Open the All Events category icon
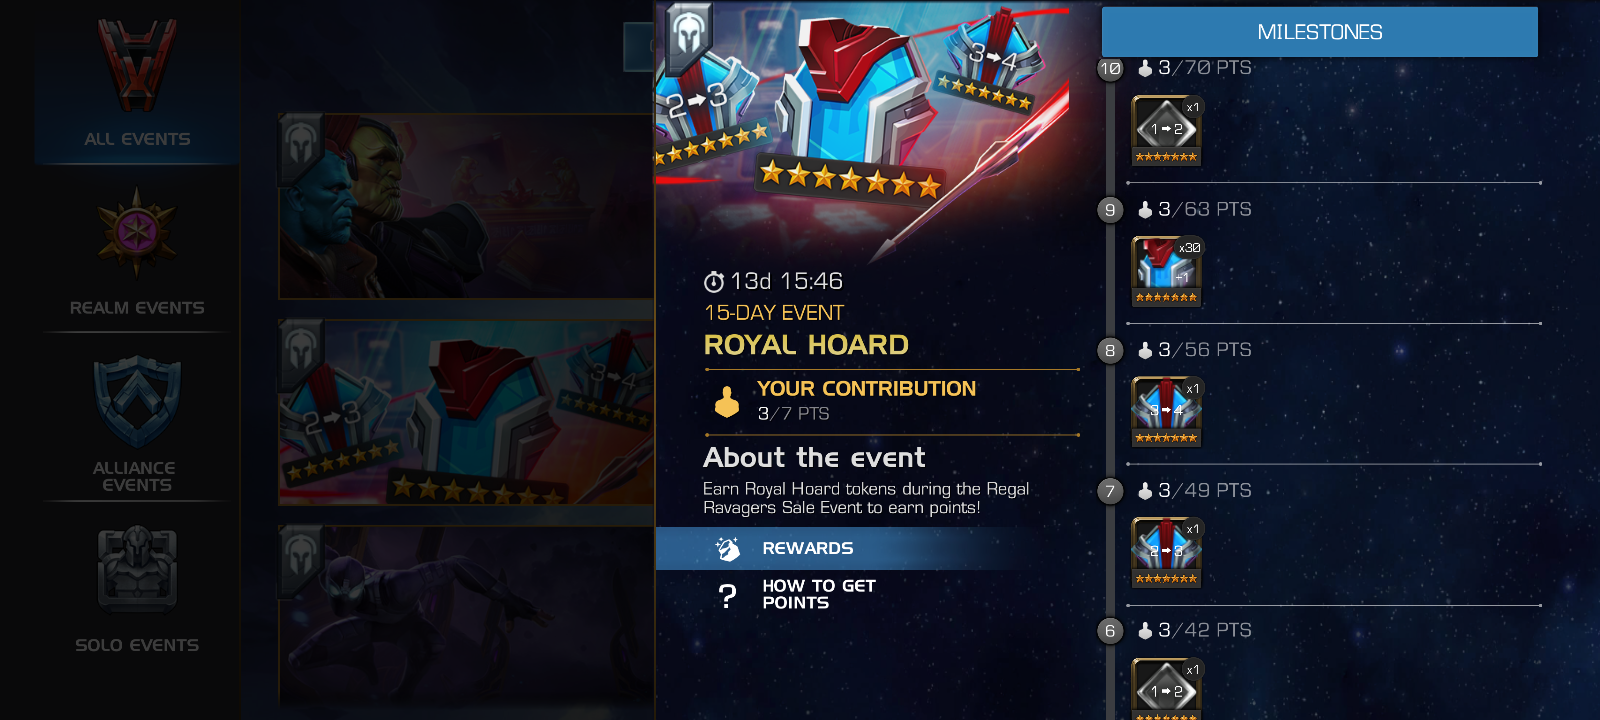1600x720 pixels. [137, 65]
